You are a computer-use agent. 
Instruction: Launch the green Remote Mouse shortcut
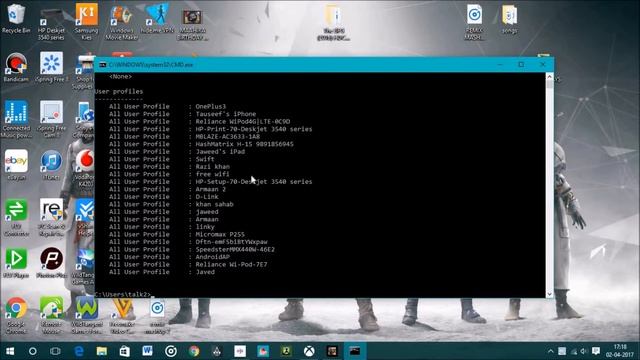[51, 315]
